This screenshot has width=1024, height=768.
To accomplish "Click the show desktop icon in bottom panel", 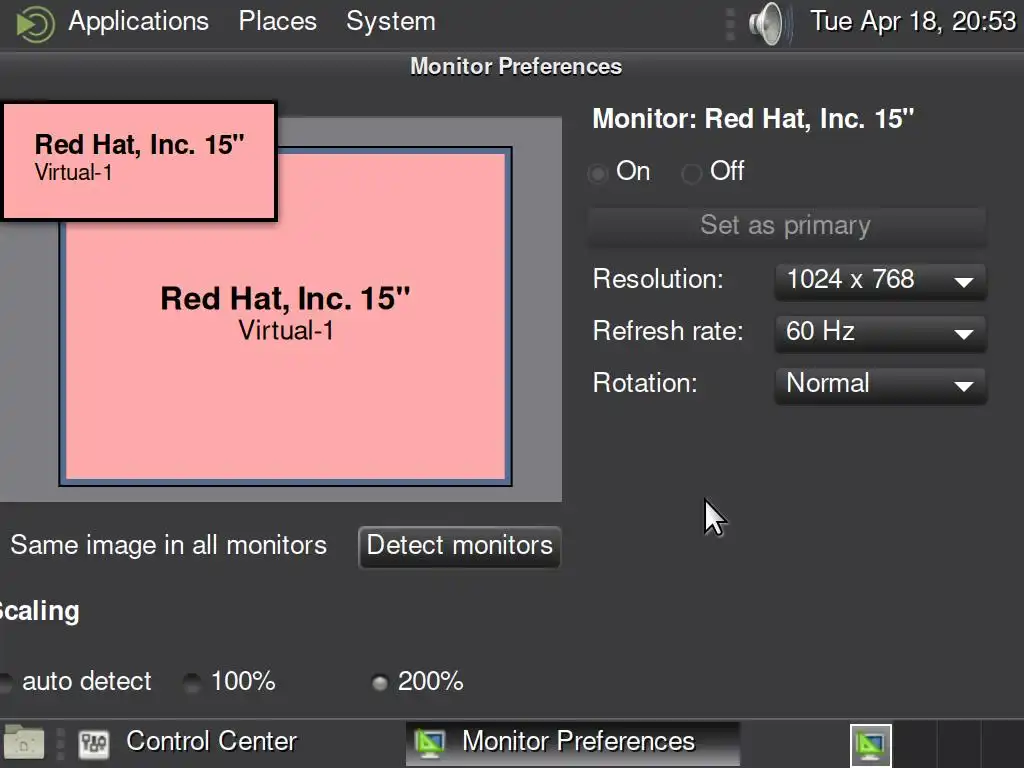I will (x=24, y=743).
